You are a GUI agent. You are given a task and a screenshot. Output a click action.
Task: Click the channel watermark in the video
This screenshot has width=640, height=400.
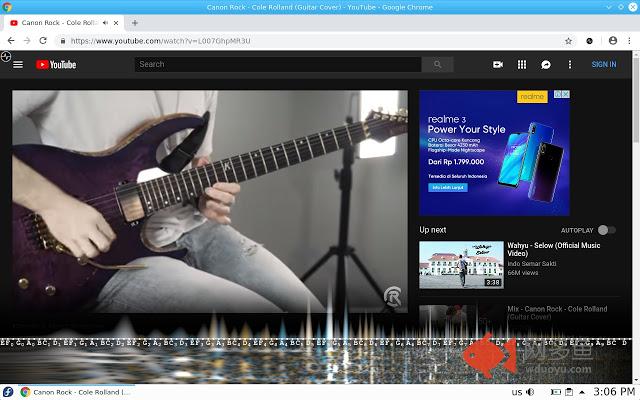pos(392,296)
